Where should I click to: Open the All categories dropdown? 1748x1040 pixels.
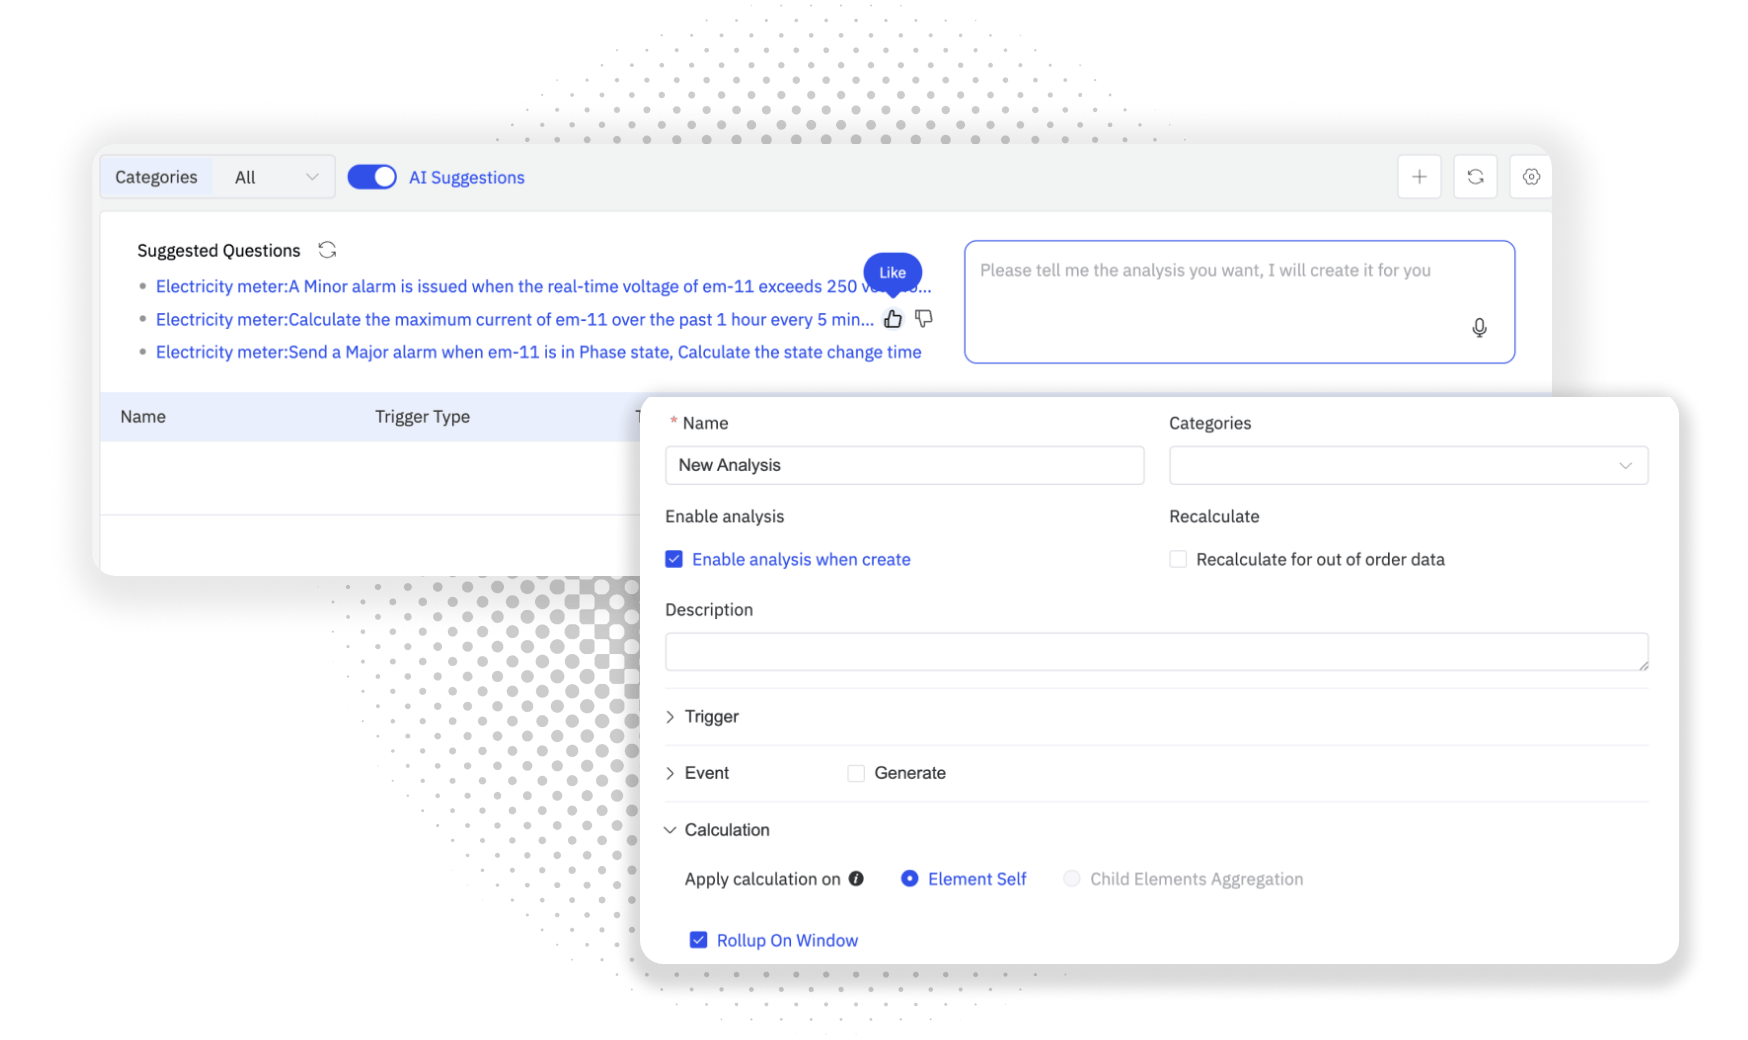pos(273,176)
